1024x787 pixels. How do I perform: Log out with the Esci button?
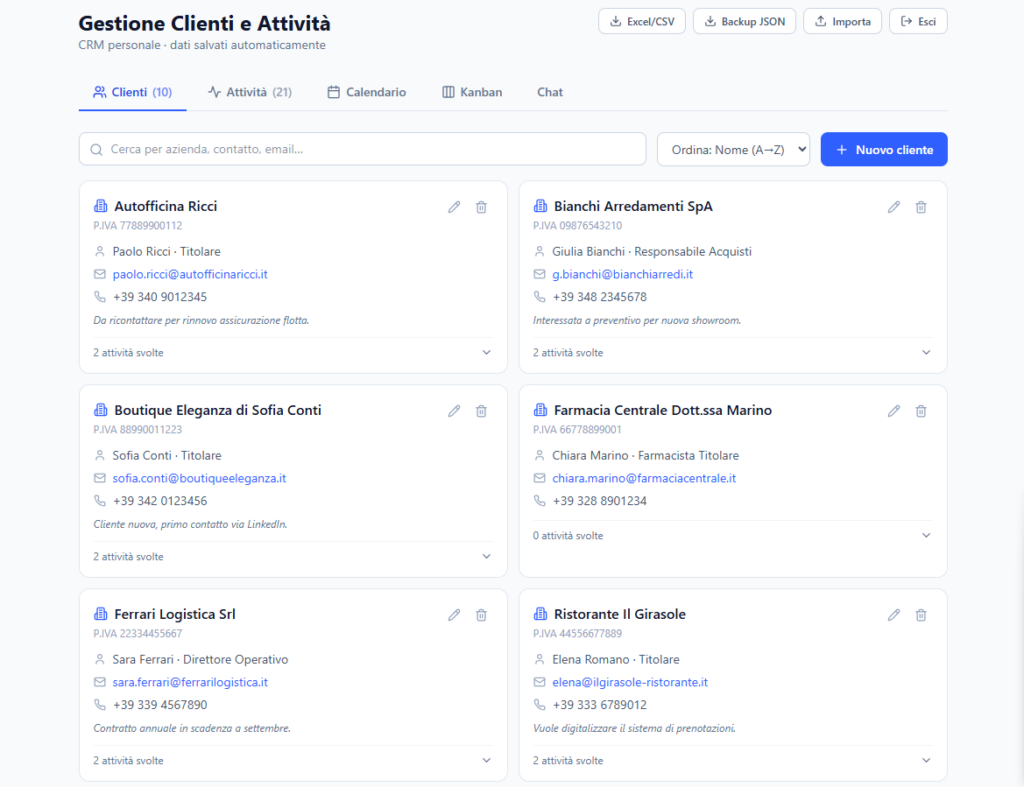pos(918,22)
